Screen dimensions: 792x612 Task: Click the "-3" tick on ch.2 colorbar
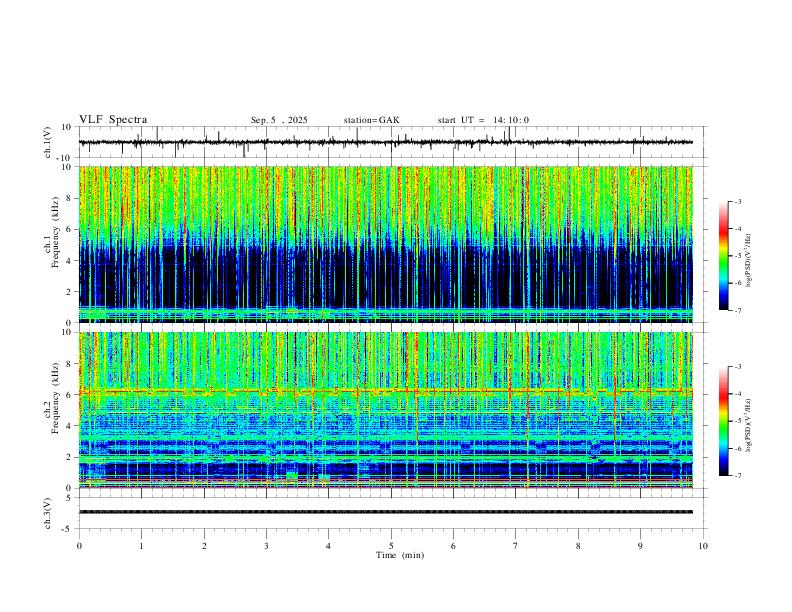coord(737,367)
